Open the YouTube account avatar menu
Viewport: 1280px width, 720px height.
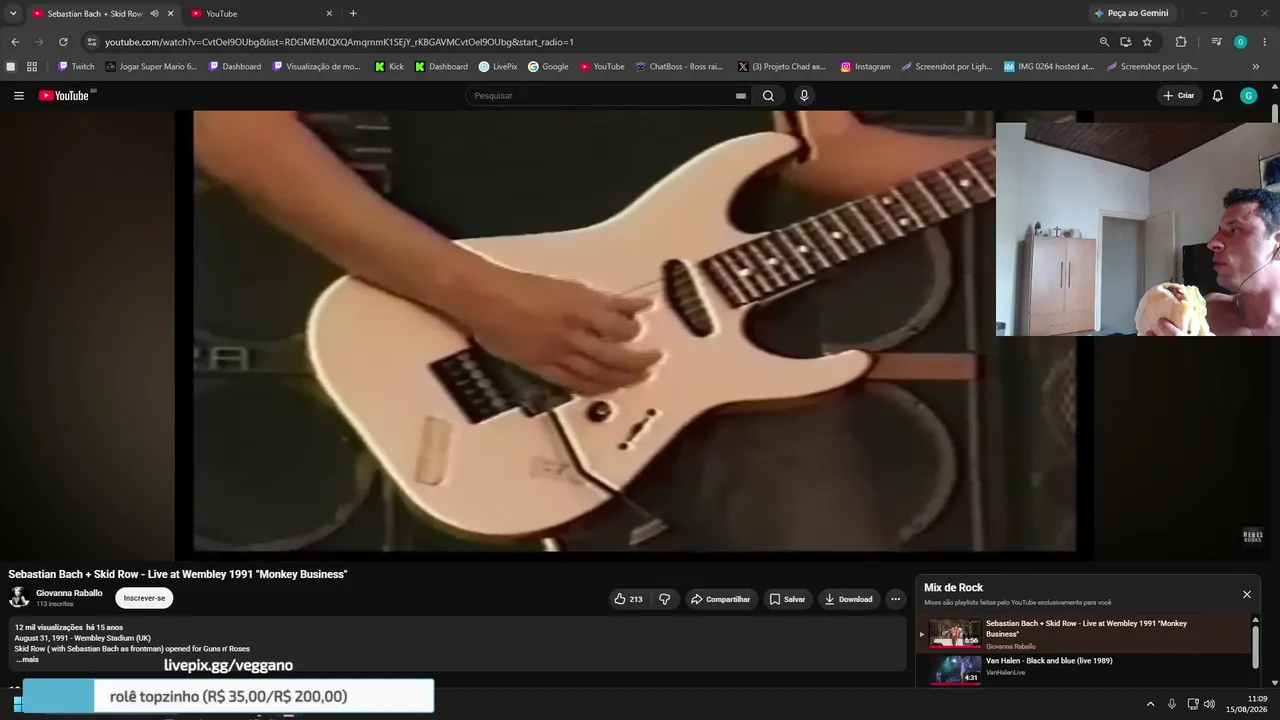(1248, 96)
